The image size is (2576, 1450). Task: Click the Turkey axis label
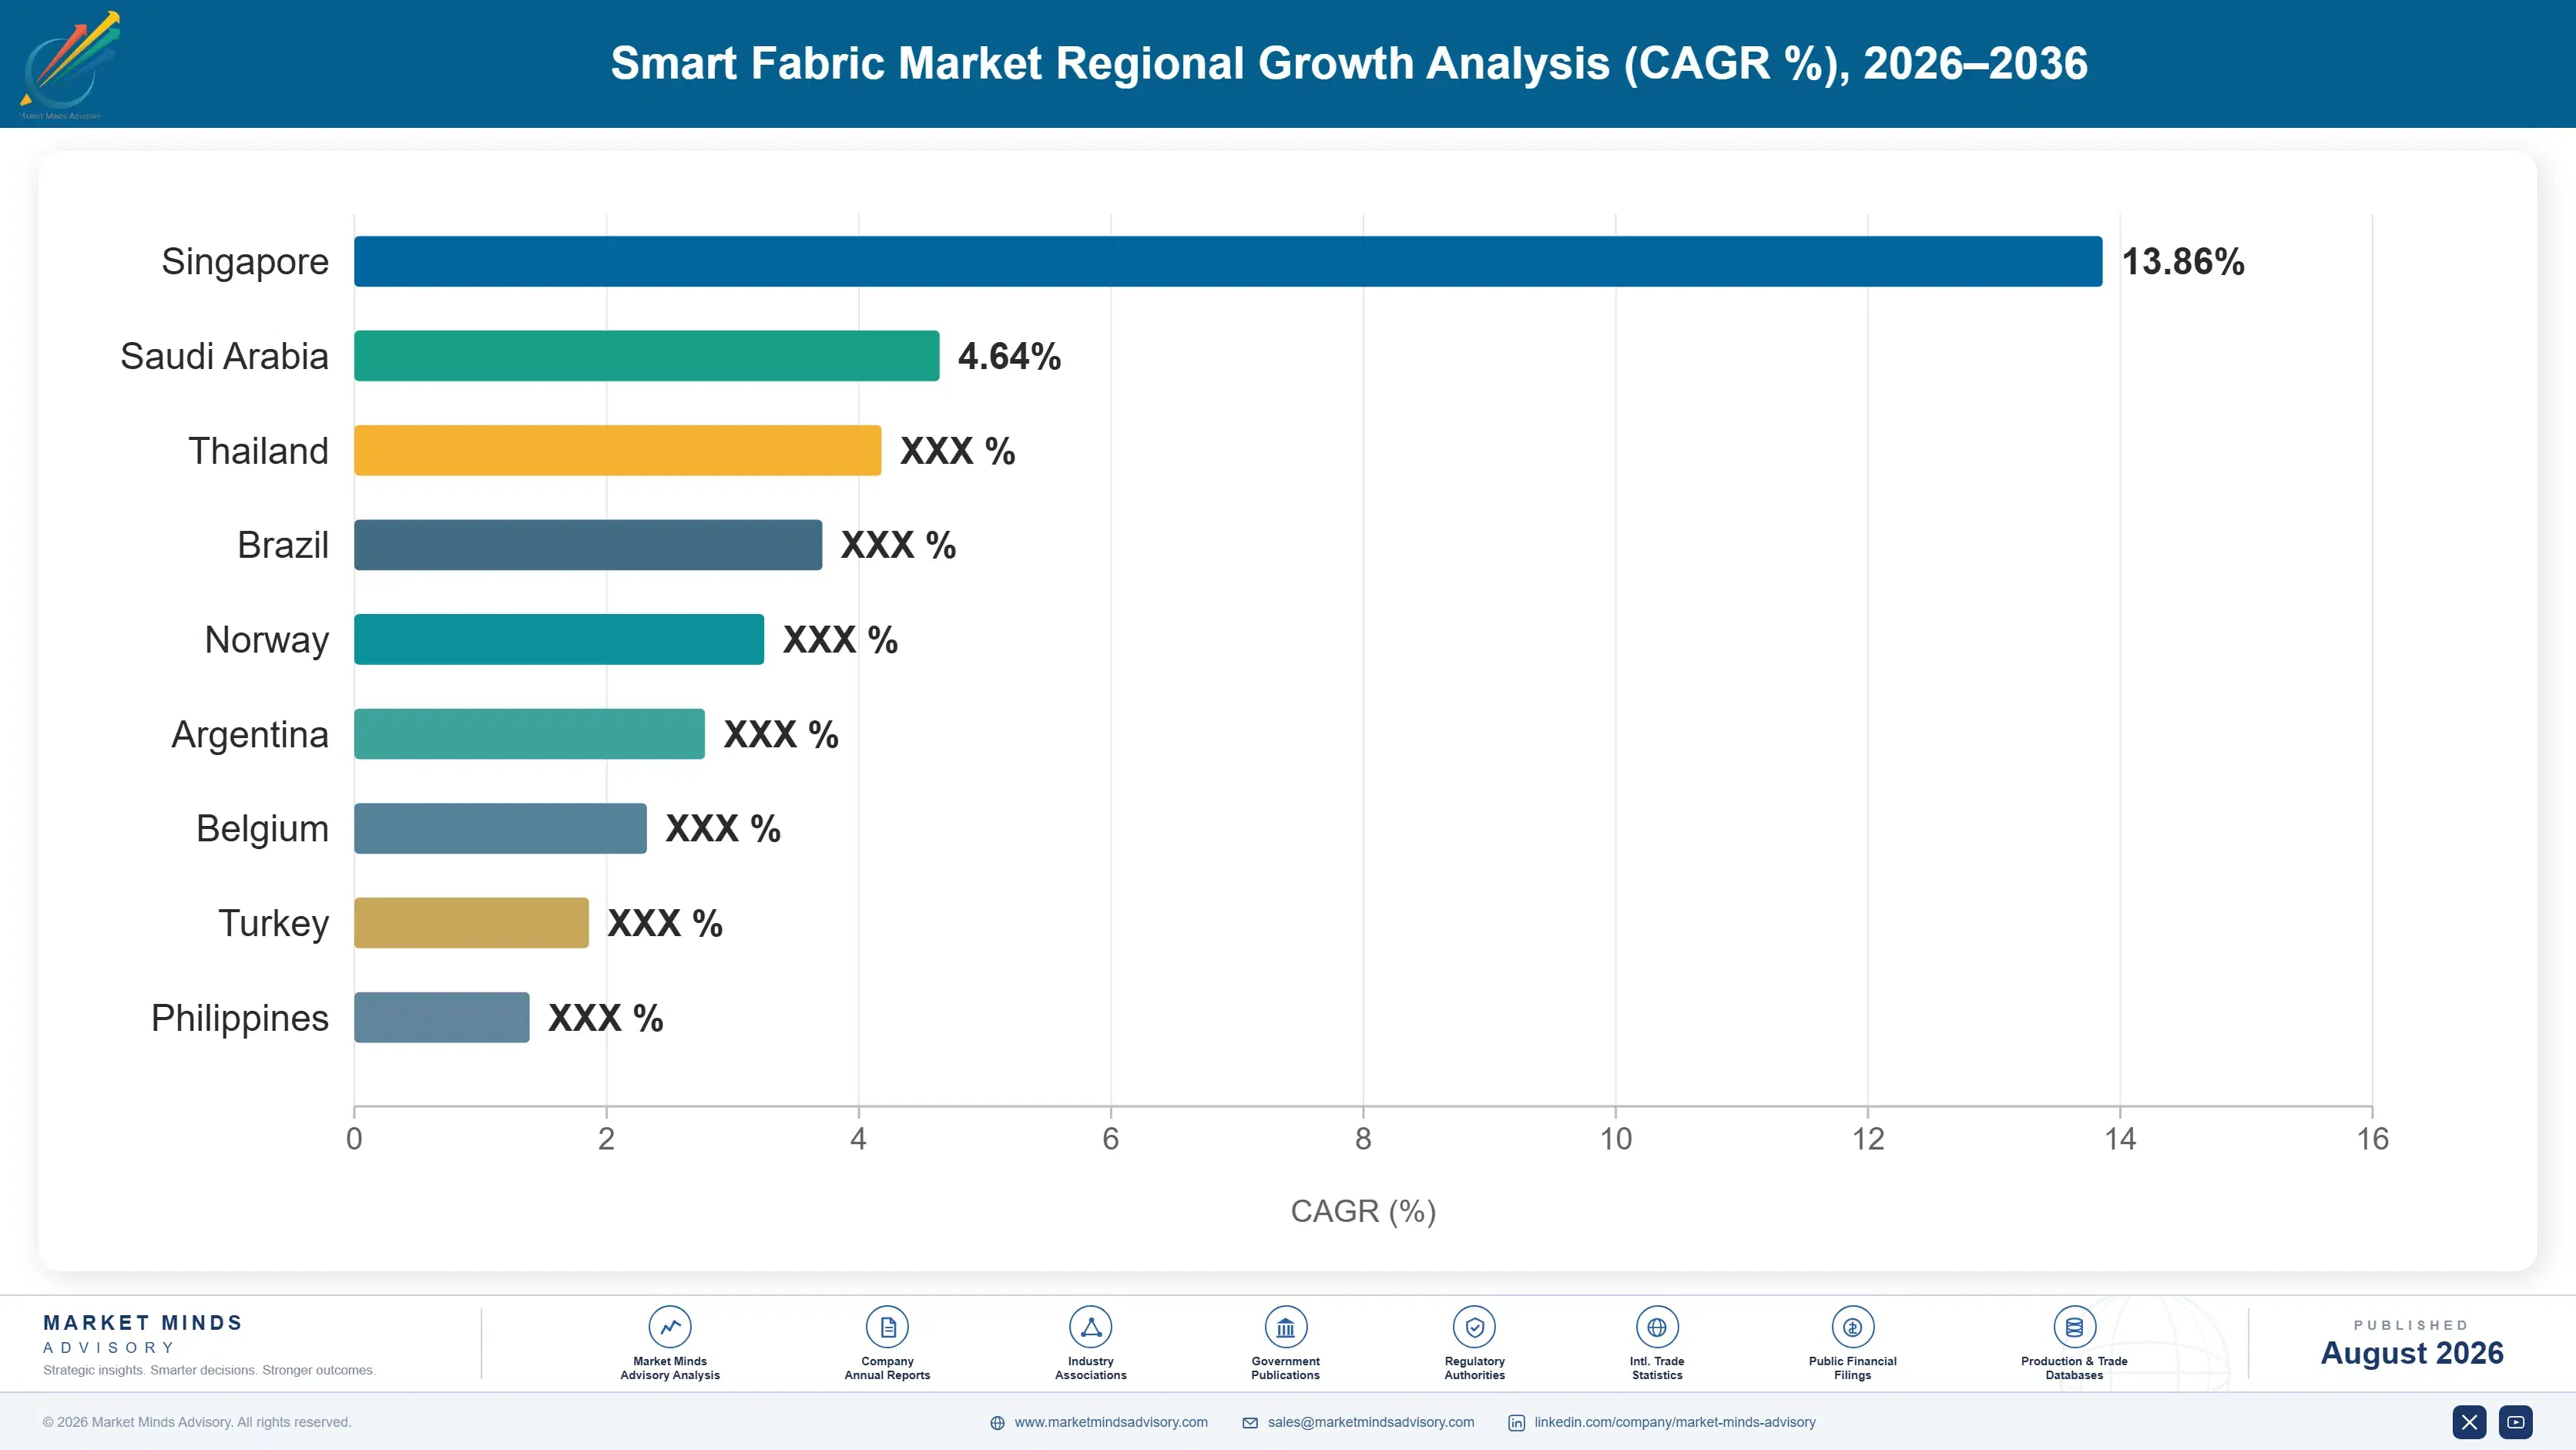[x=274, y=925]
